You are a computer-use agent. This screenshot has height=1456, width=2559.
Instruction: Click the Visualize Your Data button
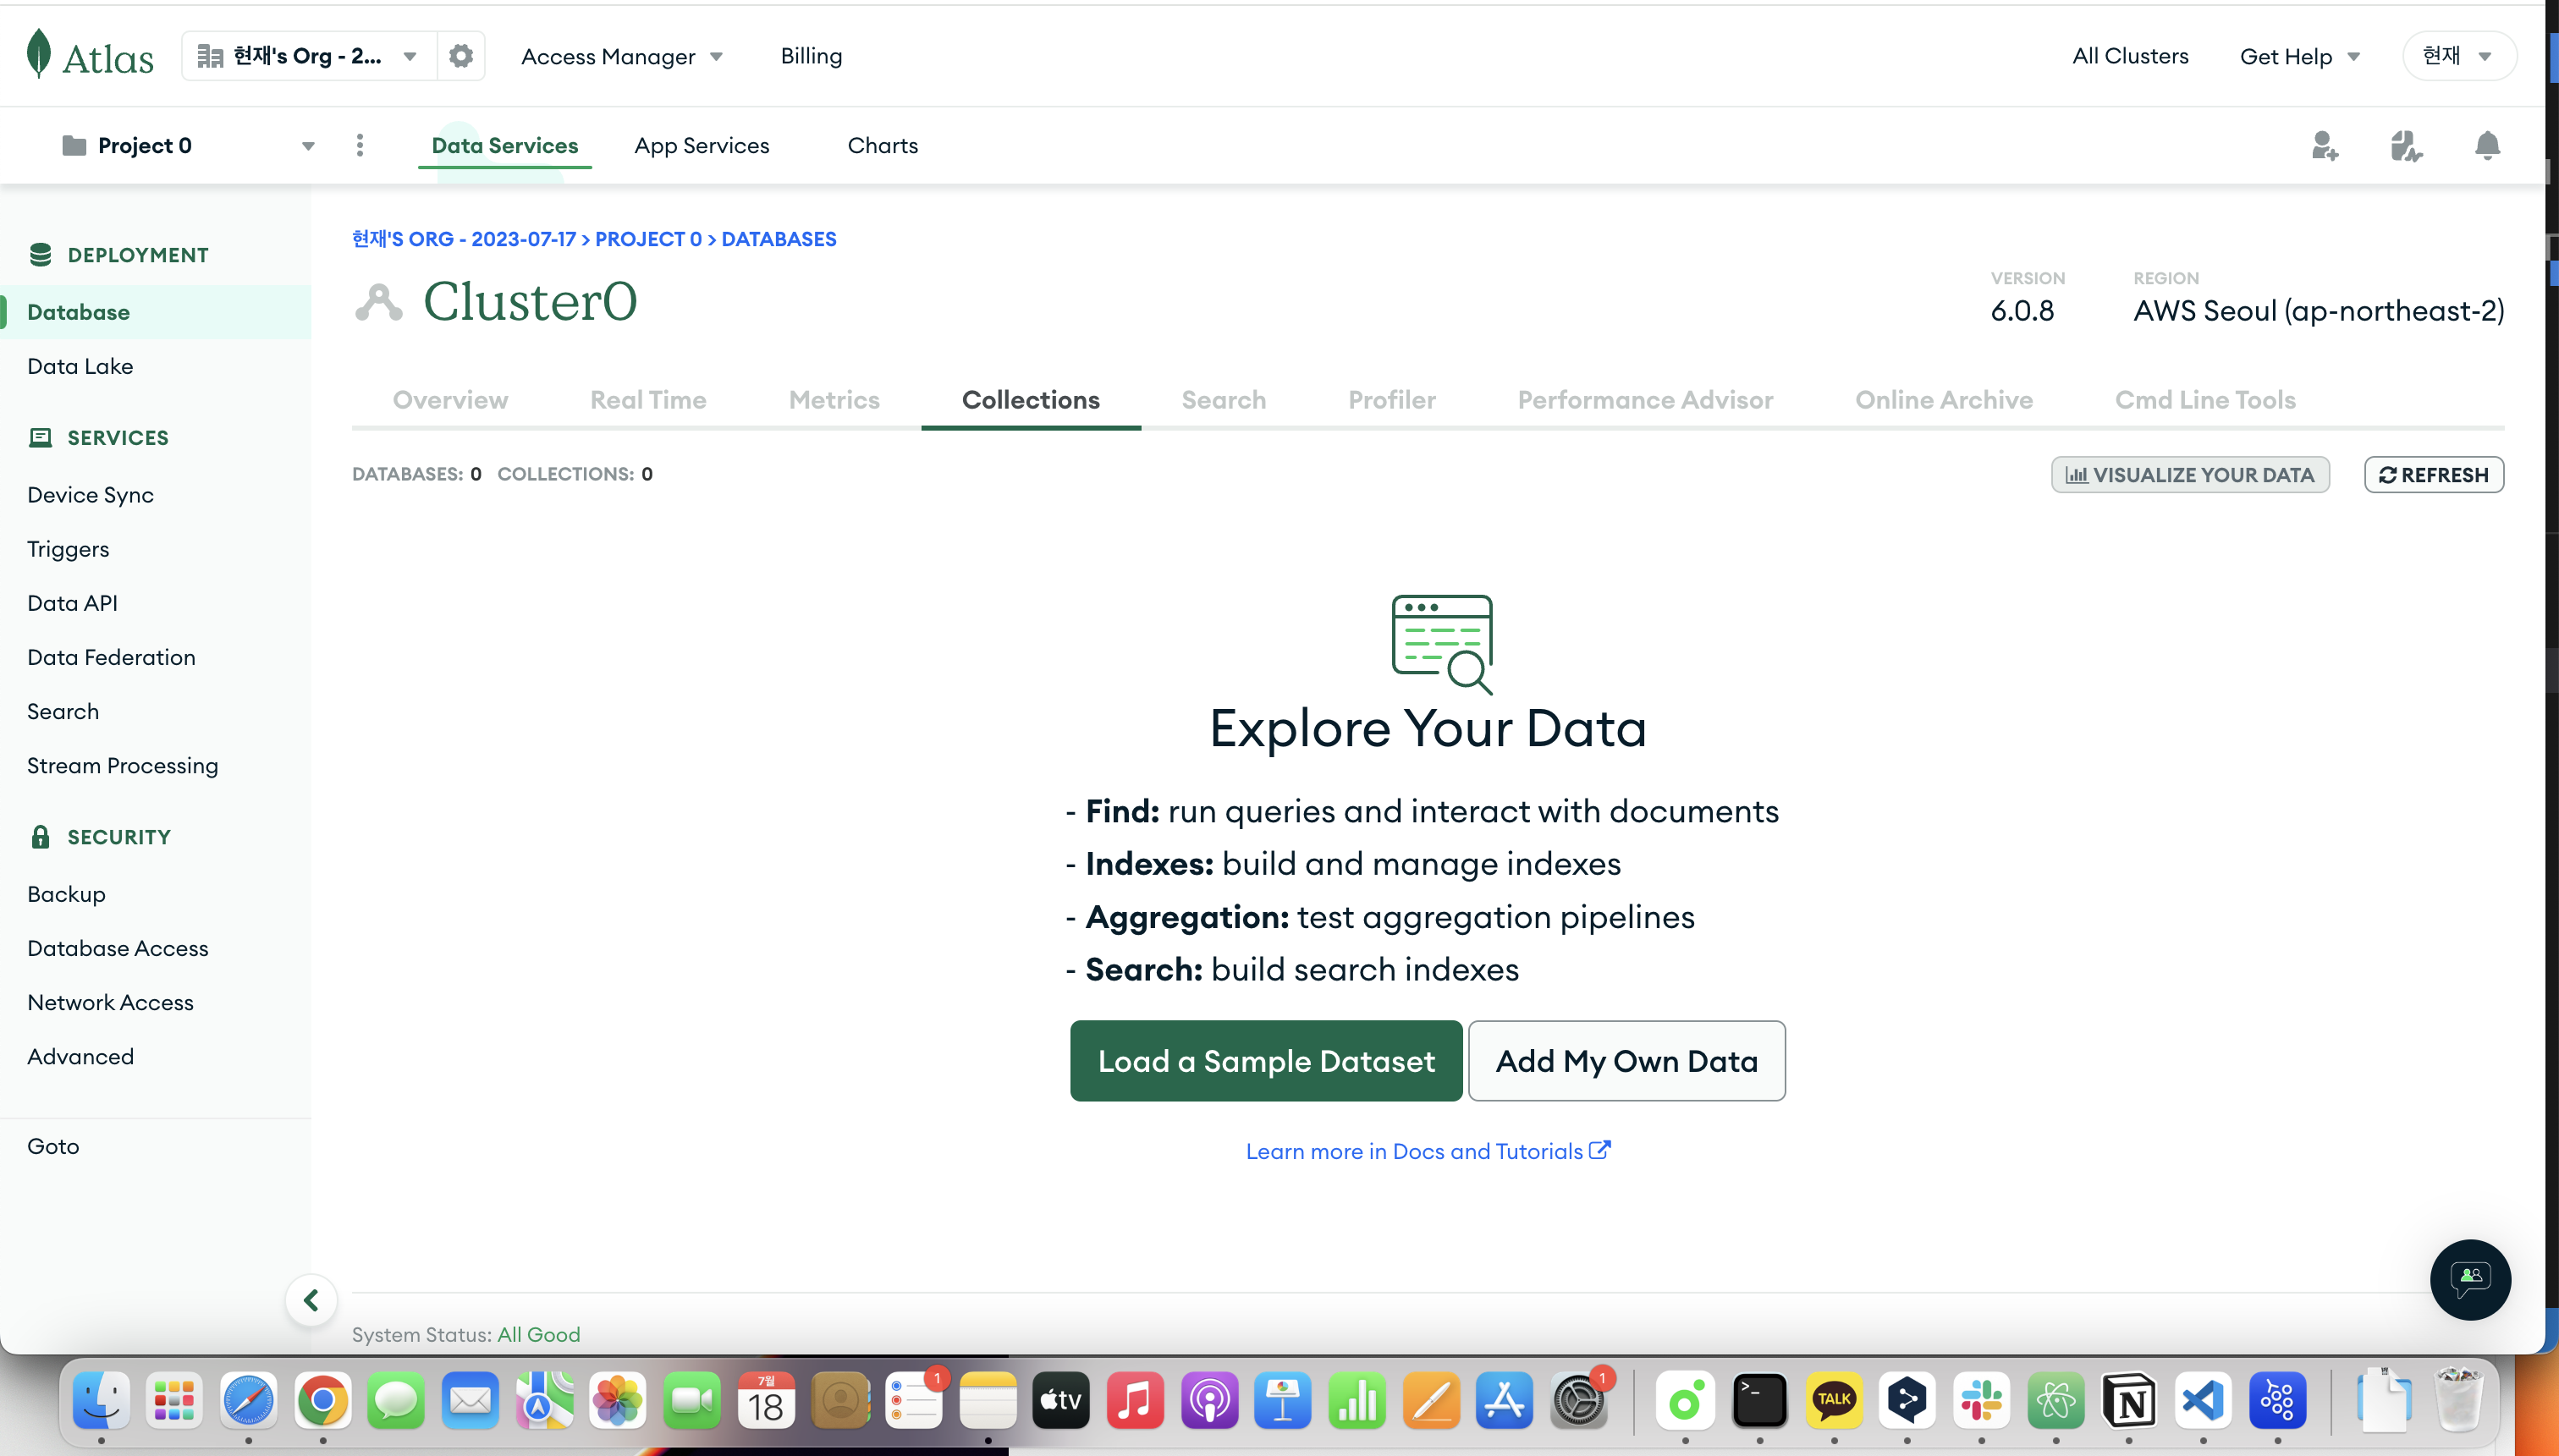click(2190, 475)
